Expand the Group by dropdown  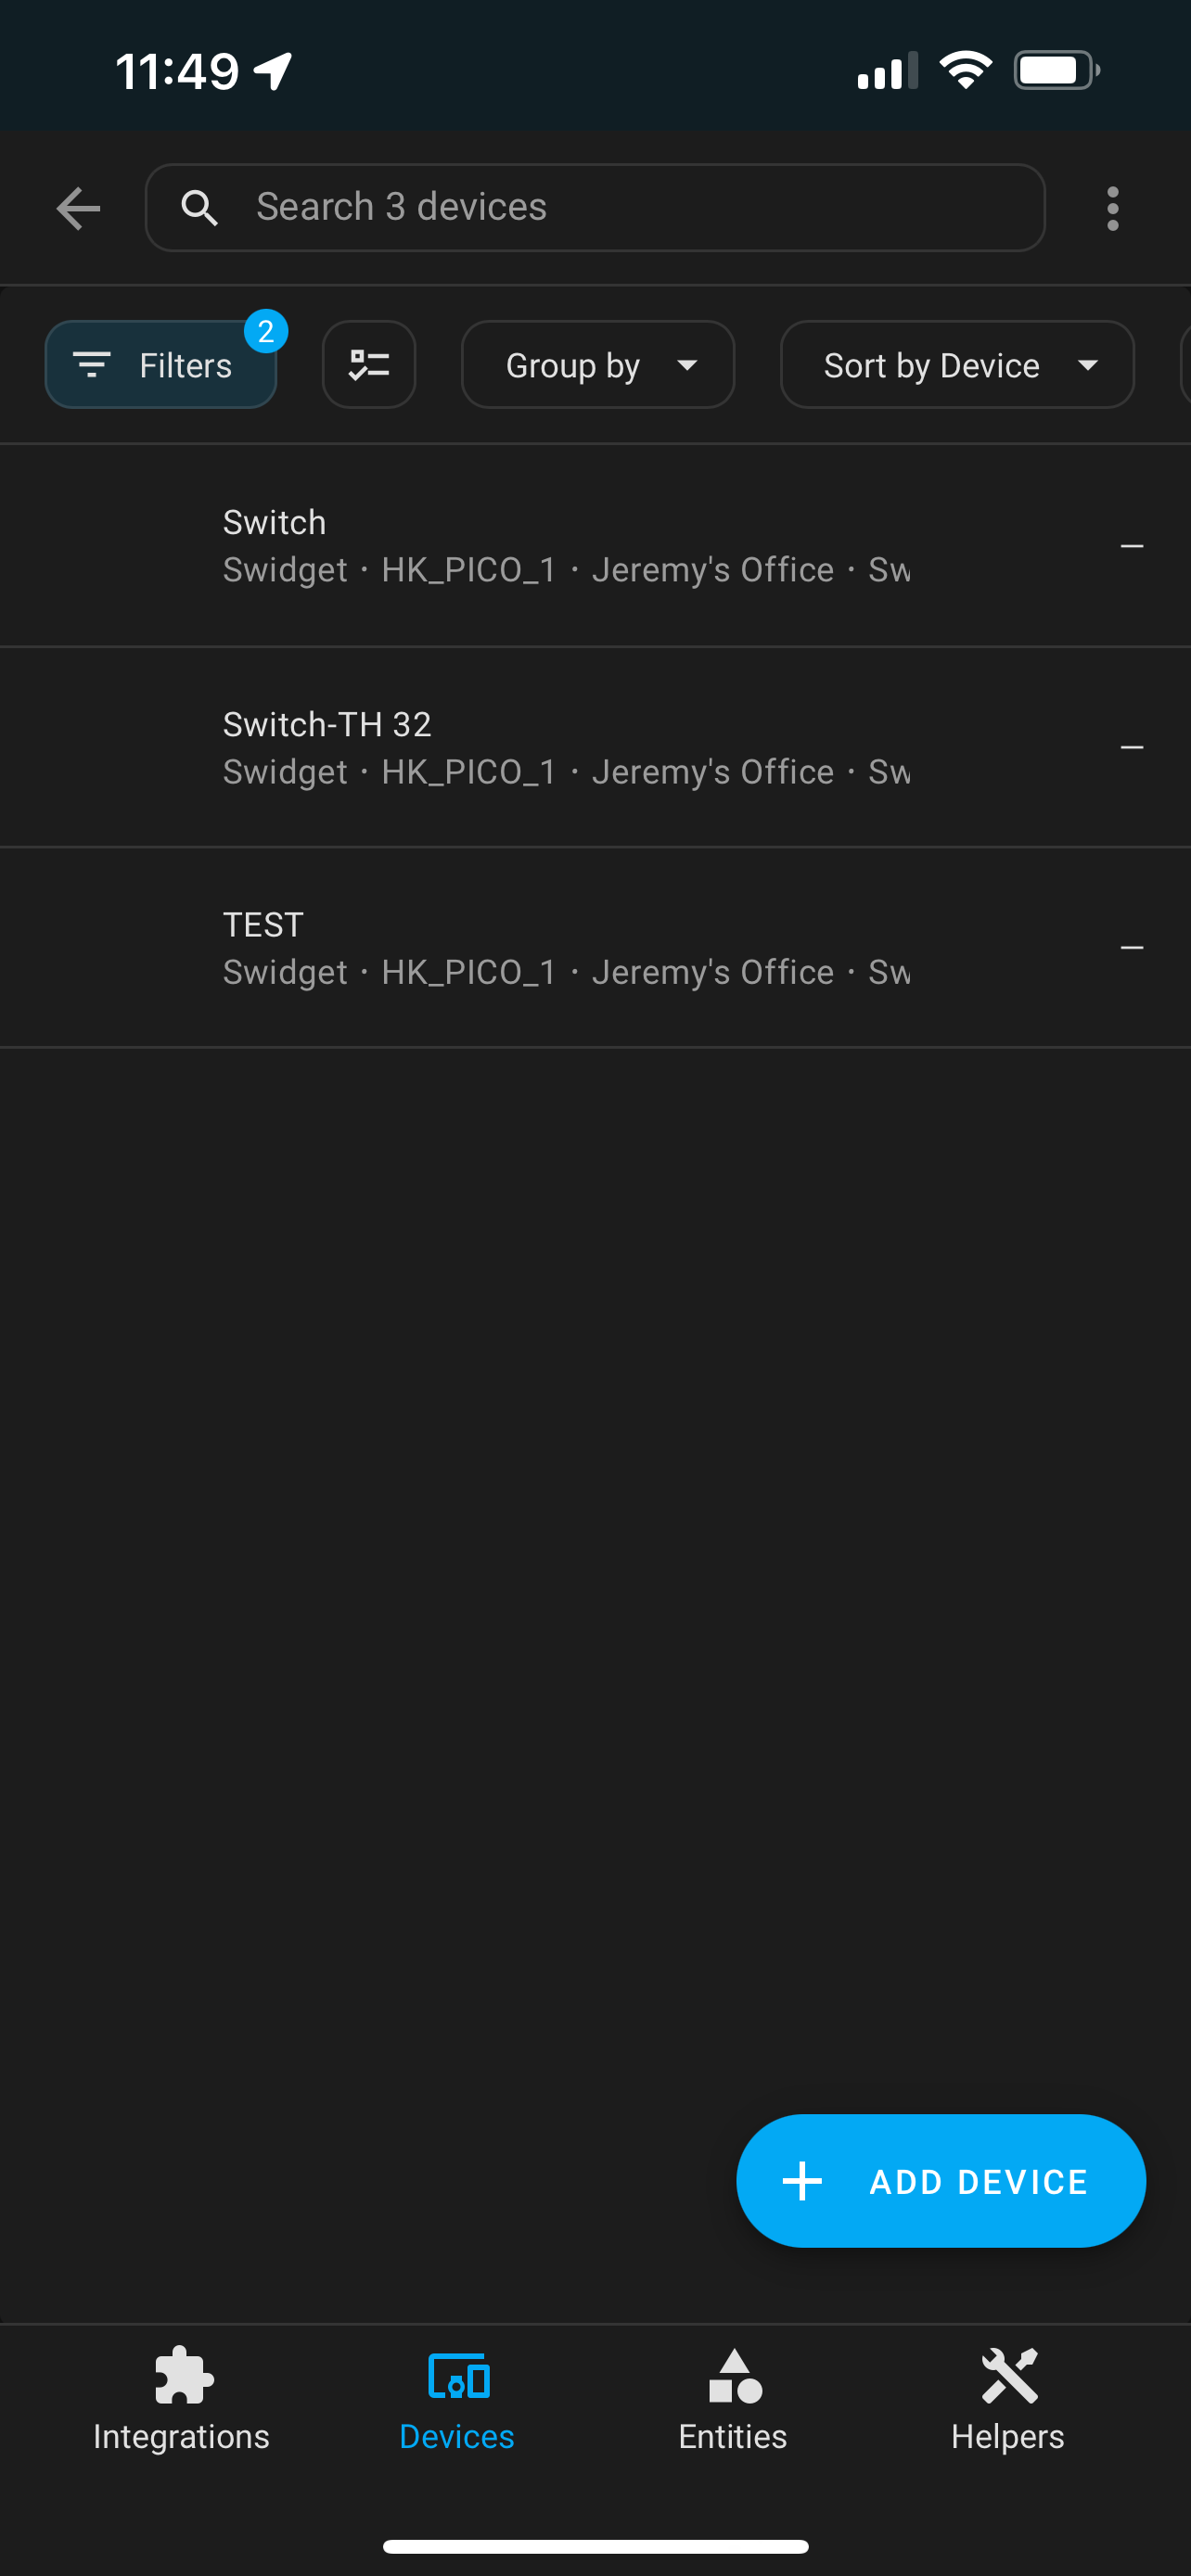click(598, 364)
